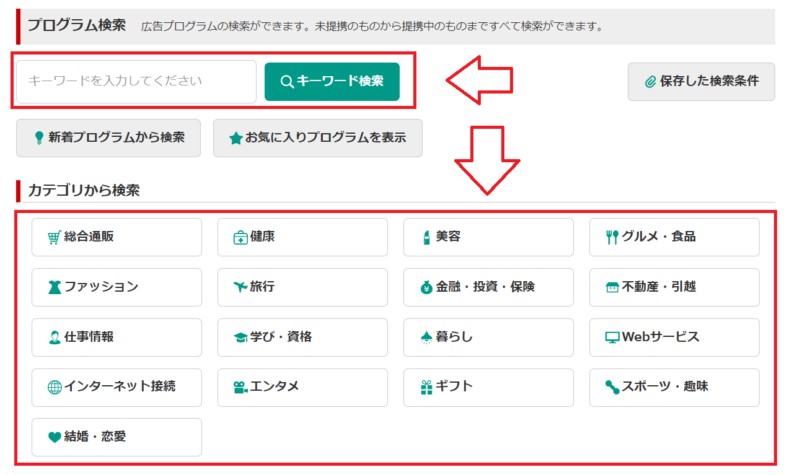
Task: Click the graduation cap icon for 学び・資格
Action: pyautogui.click(x=240, y=337)
